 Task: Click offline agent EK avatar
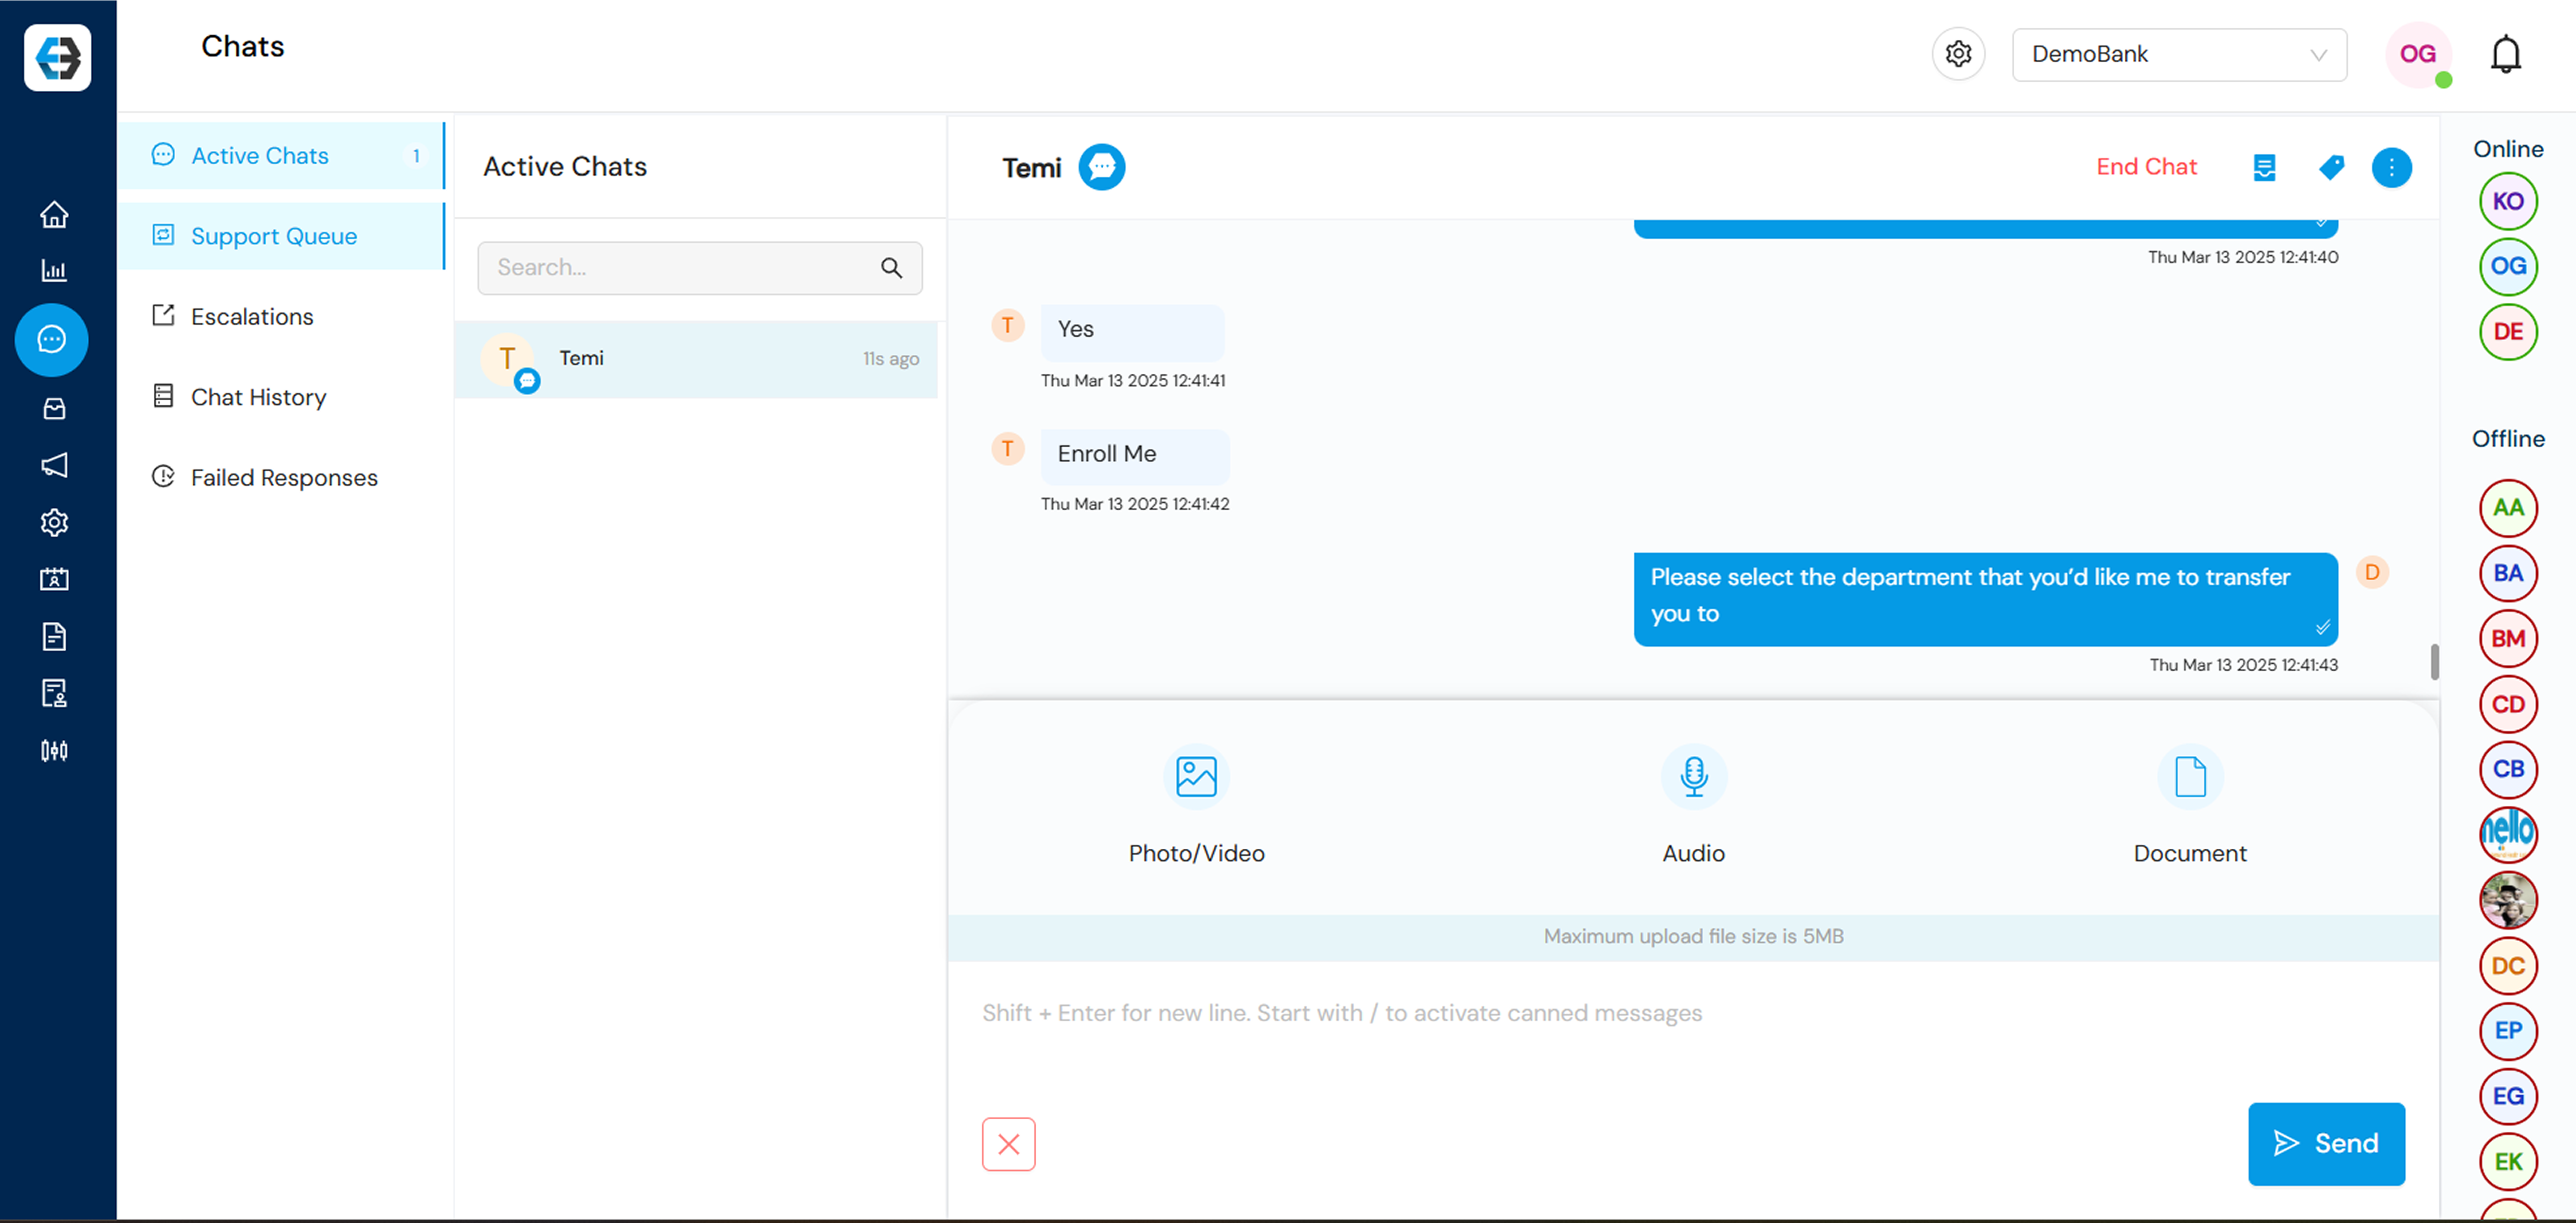tap(2508, 1162)
